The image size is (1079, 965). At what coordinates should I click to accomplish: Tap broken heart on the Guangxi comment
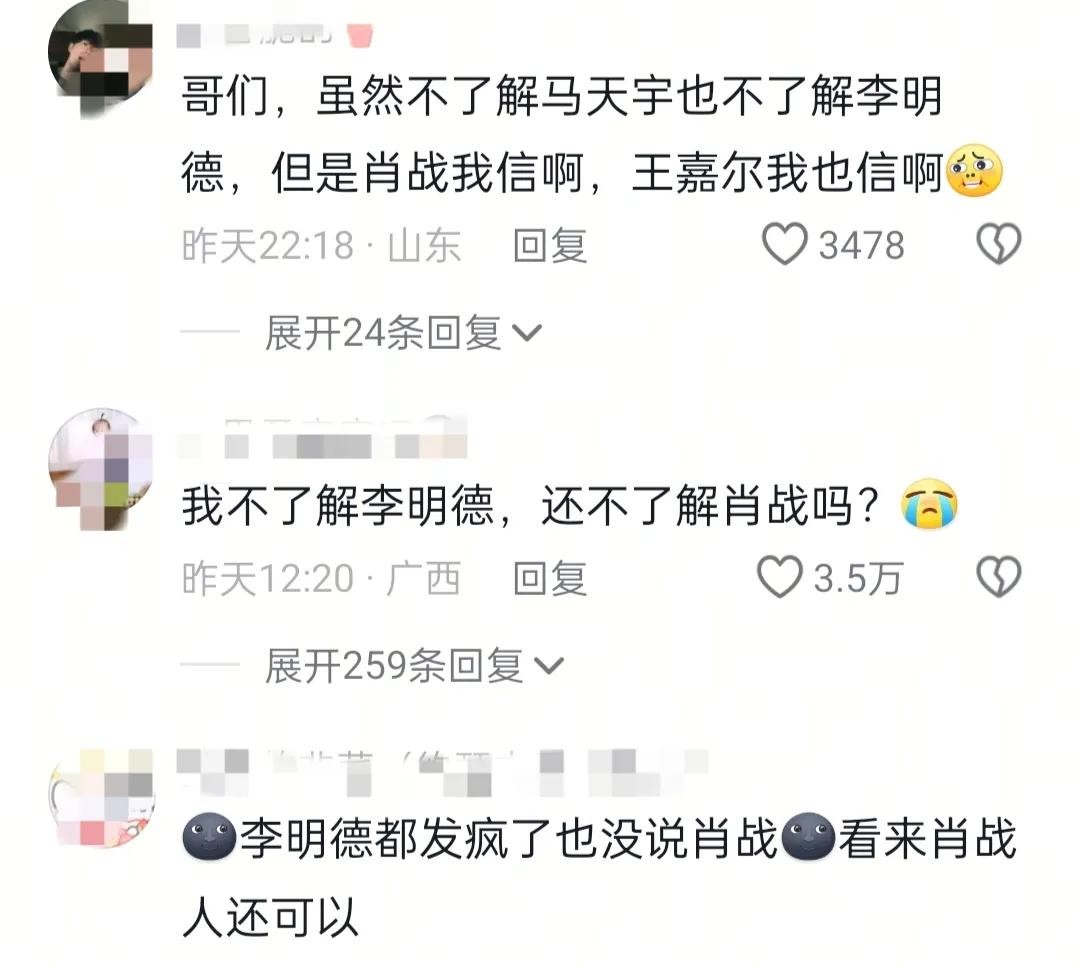[x=999, y=577]
